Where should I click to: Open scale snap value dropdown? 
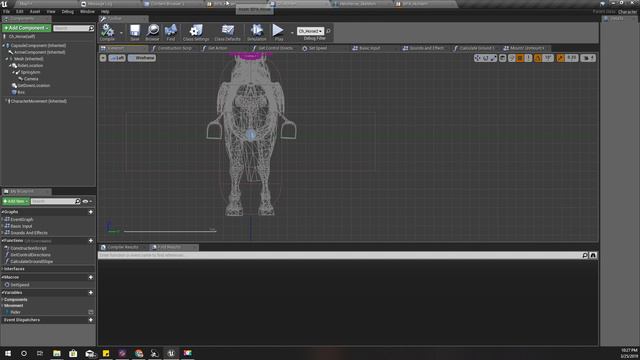(x=572, y=58)
